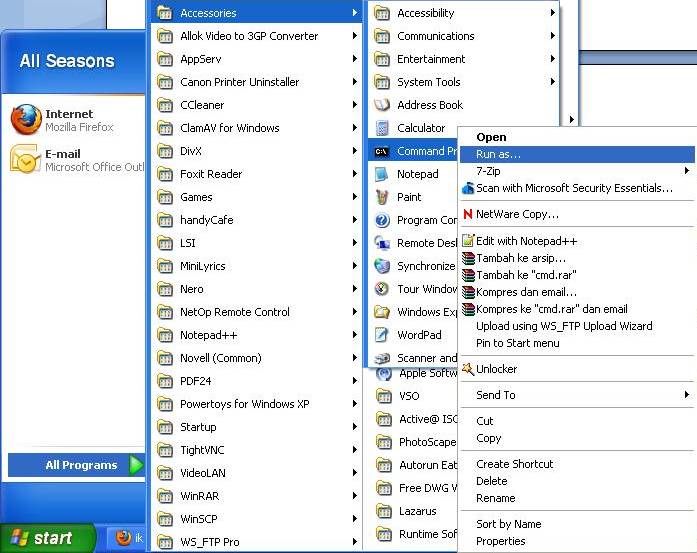Expand the Entertainment submenu arrow
This screenshot has width=697, height=553.
[553, 59]
